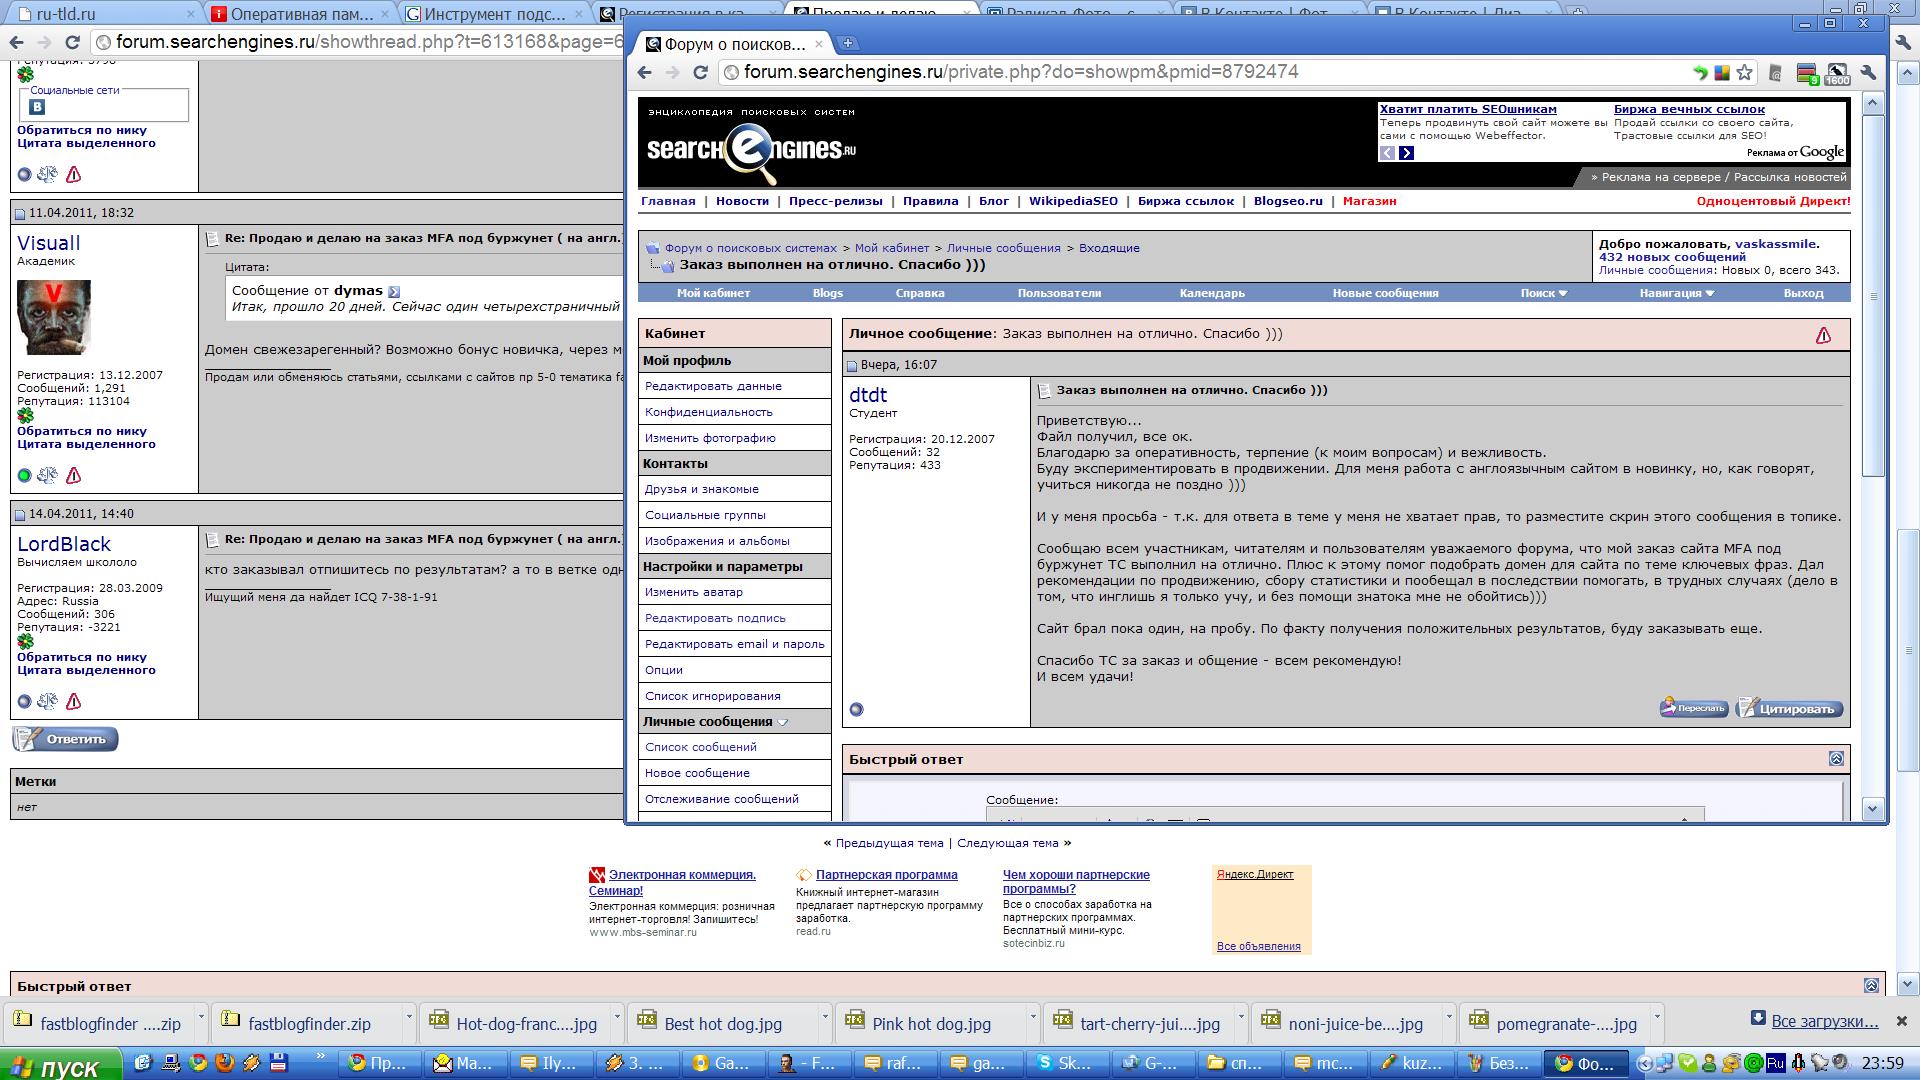Expand the Навигация dropdown menu
Screen dimensions: 1920x1080
coord(1677,293)
